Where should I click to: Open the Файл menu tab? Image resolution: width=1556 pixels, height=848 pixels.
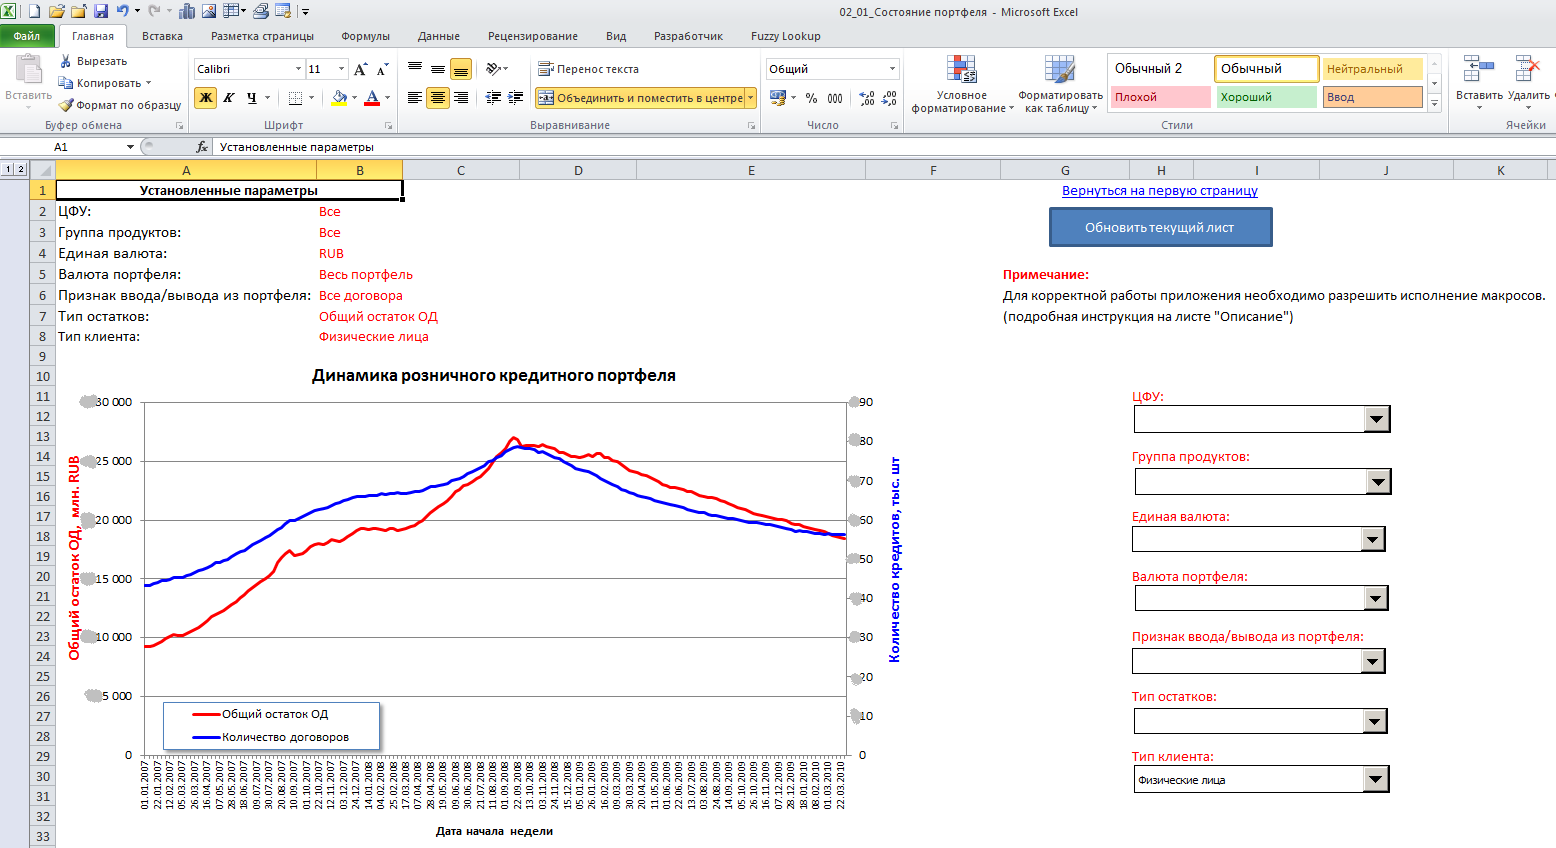click(27, 36)
